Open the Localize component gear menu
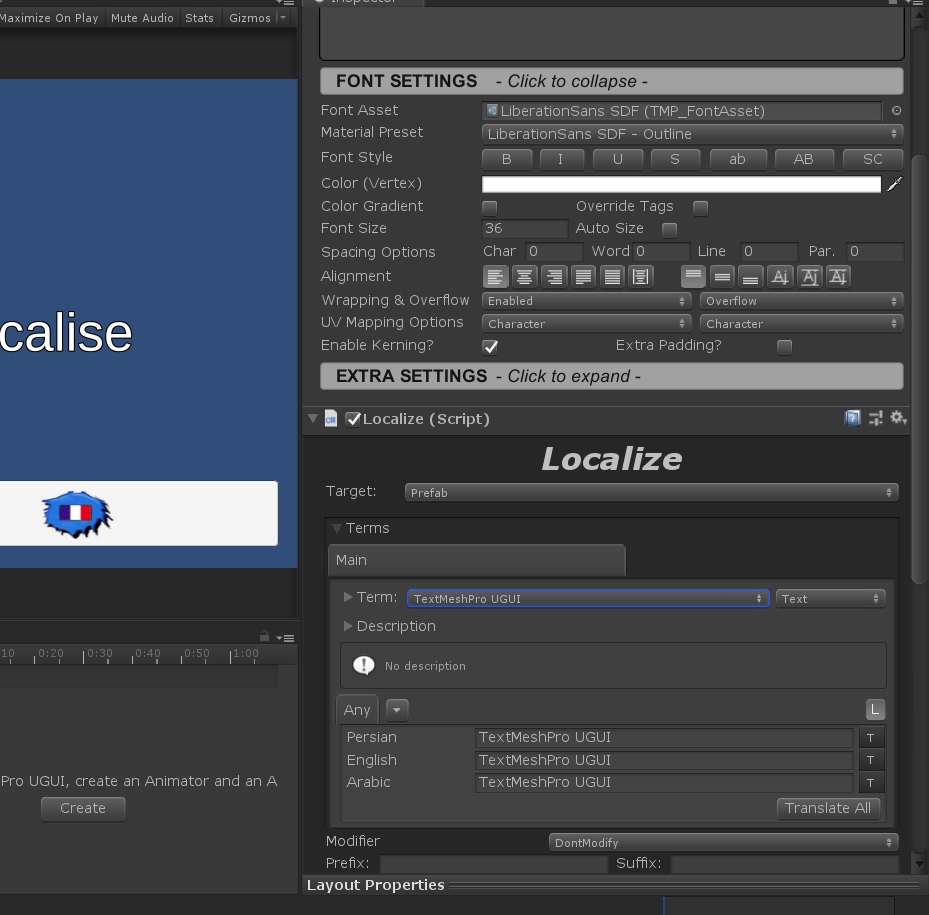The image size is (929, 915). [x=897, y=419]
